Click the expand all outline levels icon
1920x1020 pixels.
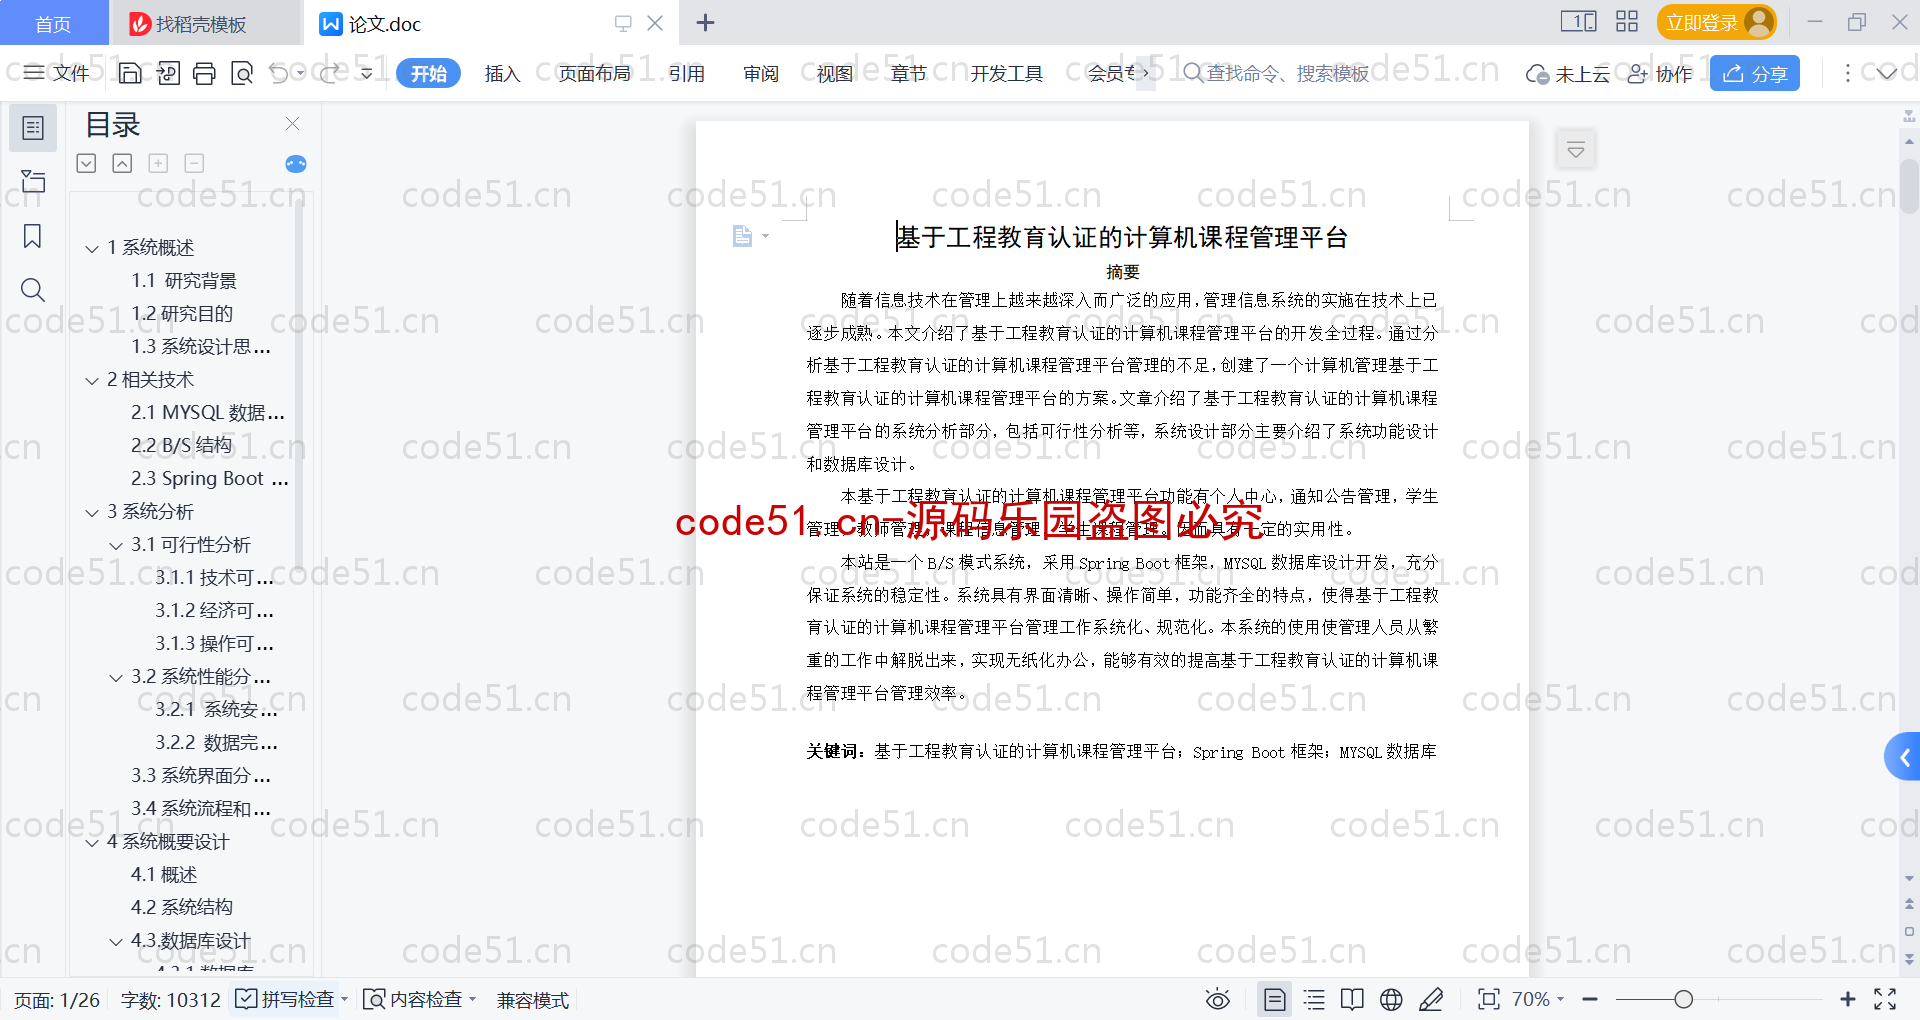[x=87, y=163]
